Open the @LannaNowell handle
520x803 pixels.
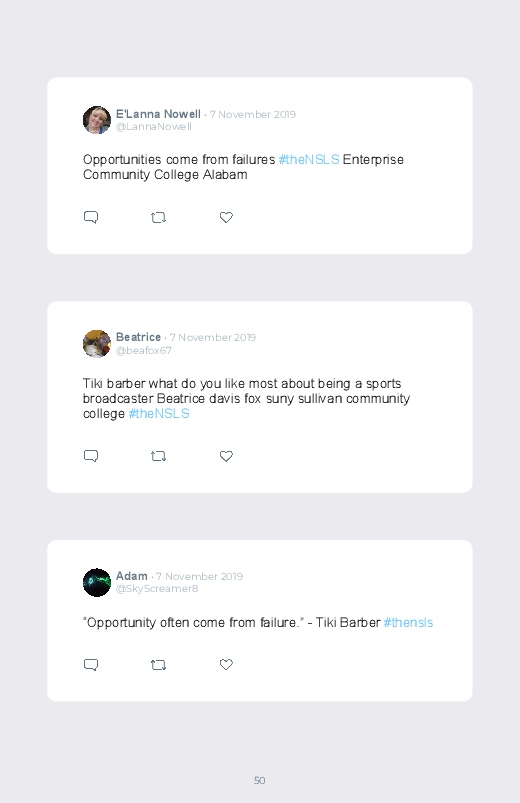click(154, 126)
